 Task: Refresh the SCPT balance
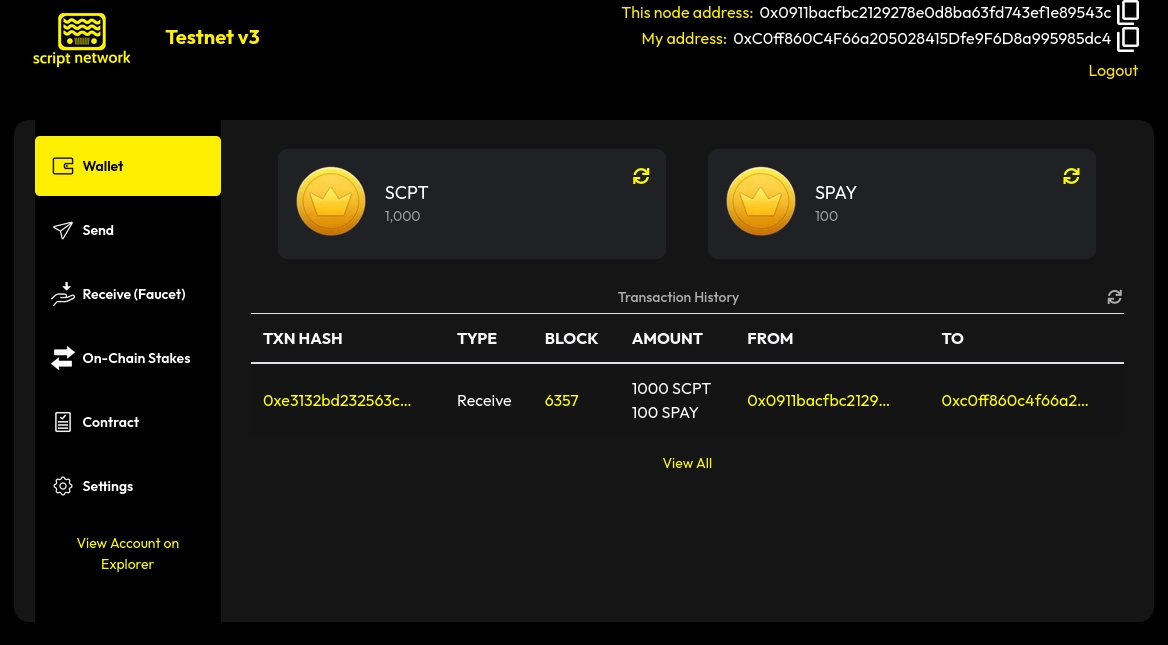pos(641,176)
